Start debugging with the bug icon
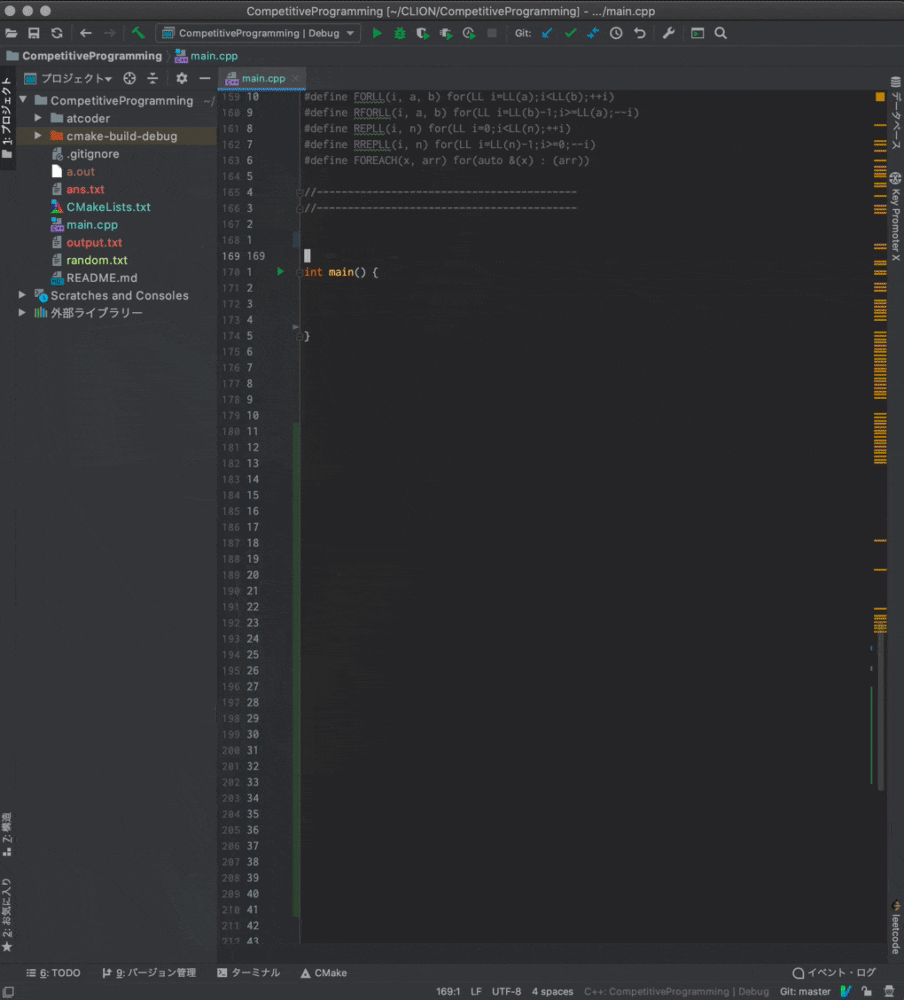Viewport: 904px width, 1000px height. (x=400, y=33)
